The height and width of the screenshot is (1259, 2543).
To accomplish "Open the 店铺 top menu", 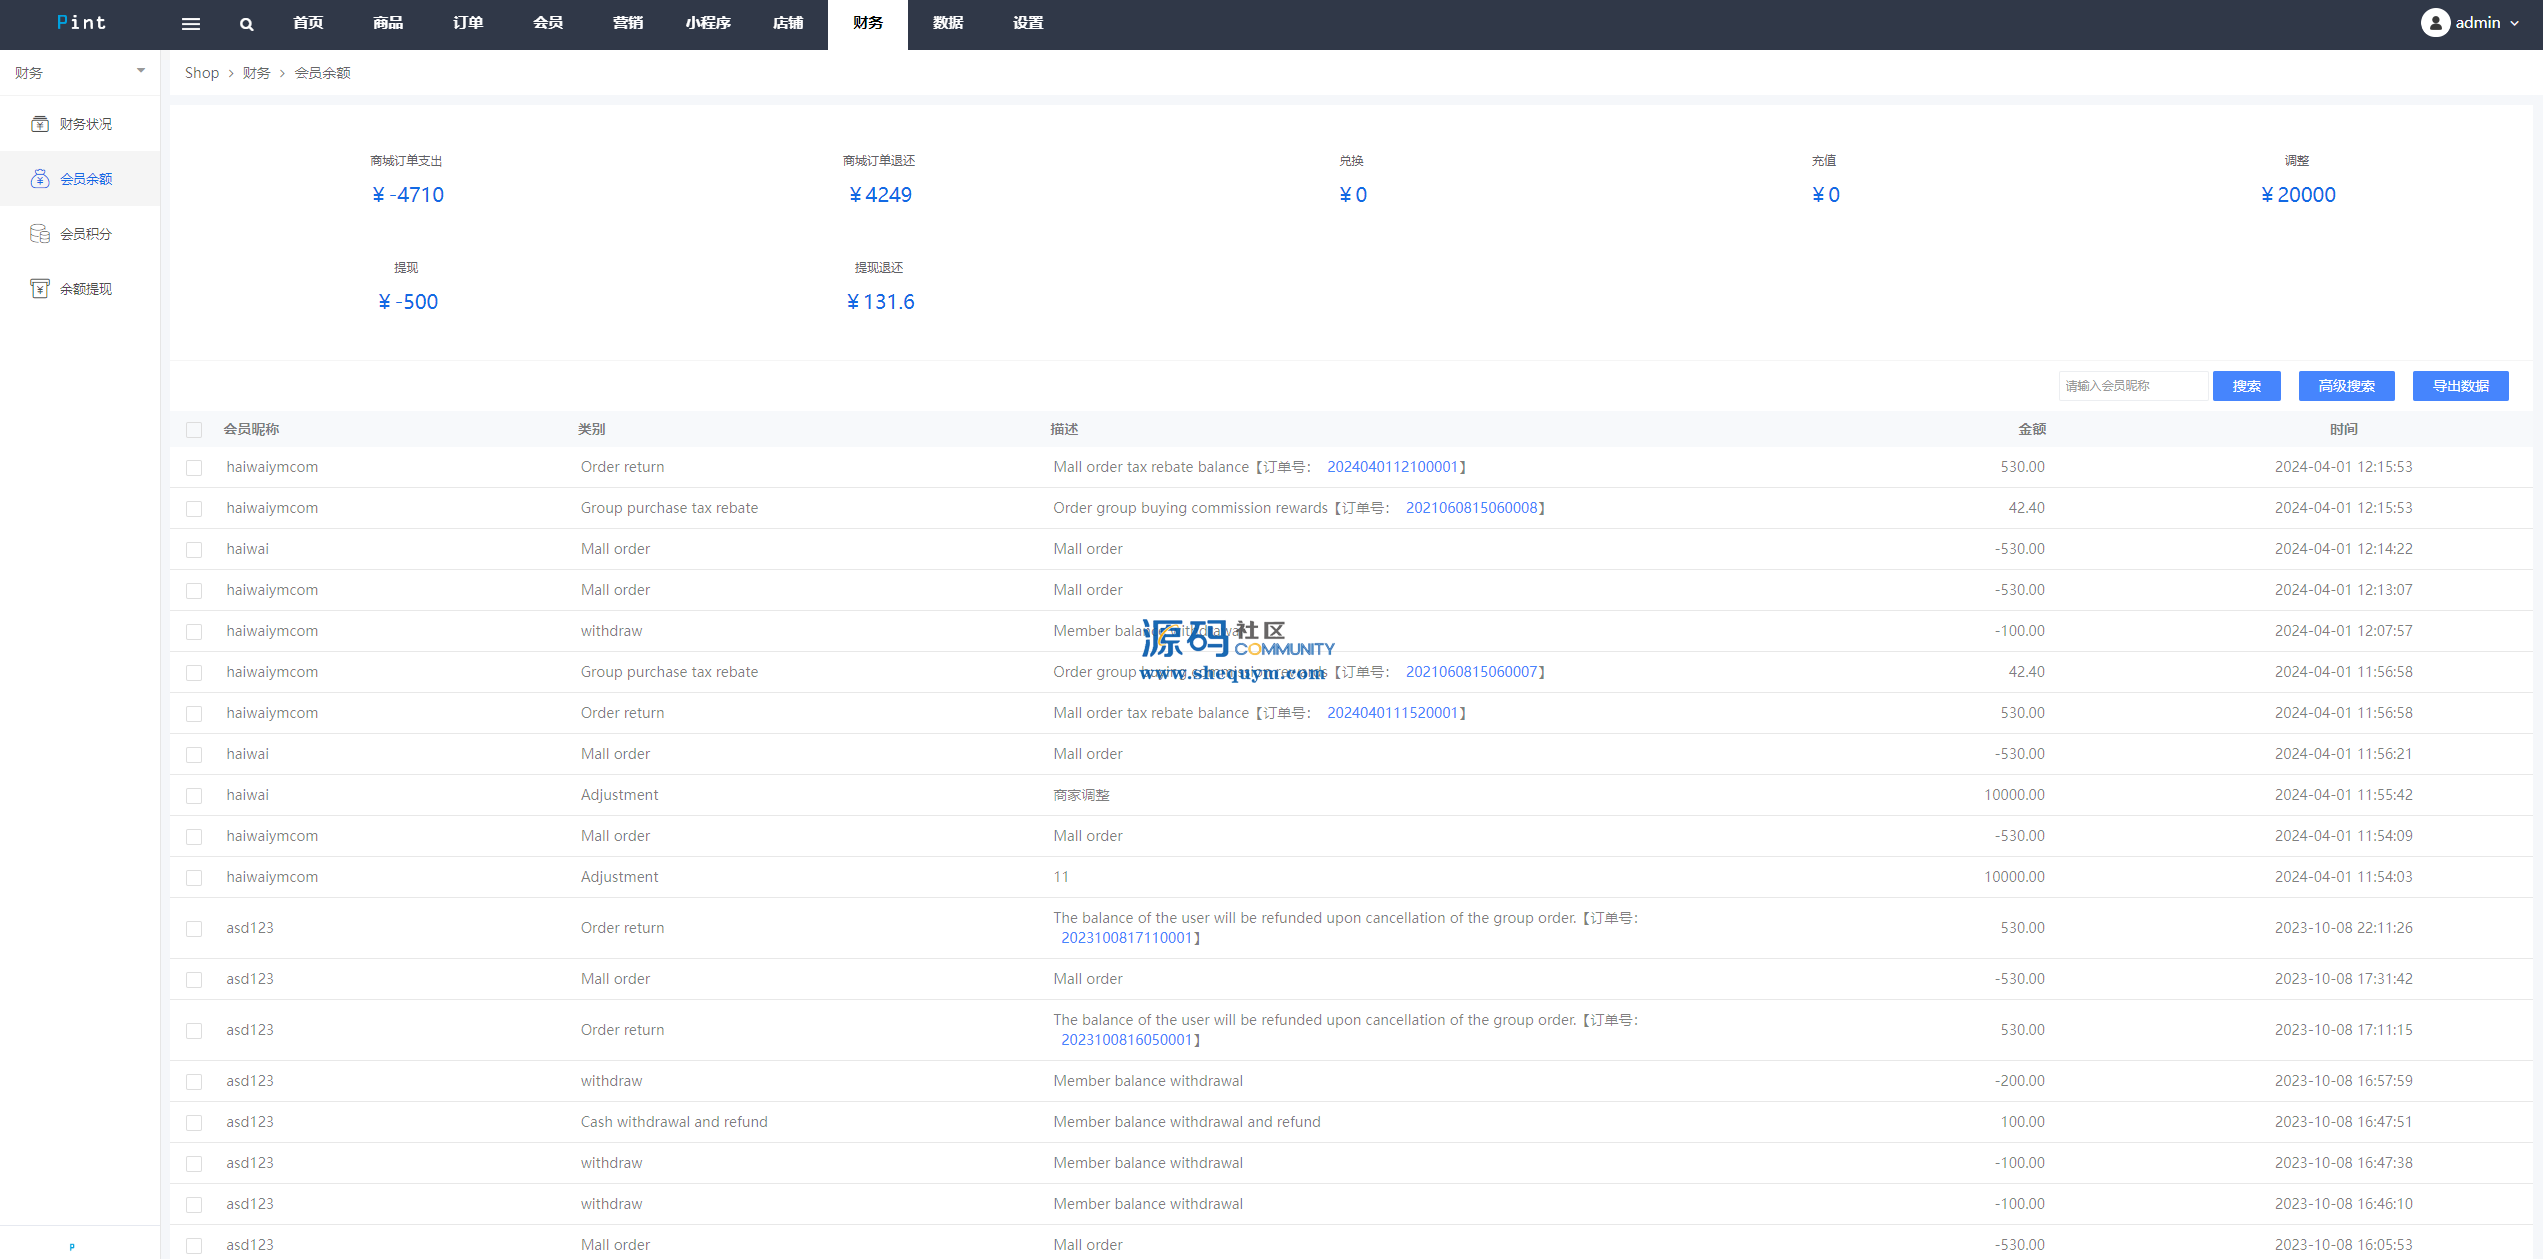I will [788, 23].
